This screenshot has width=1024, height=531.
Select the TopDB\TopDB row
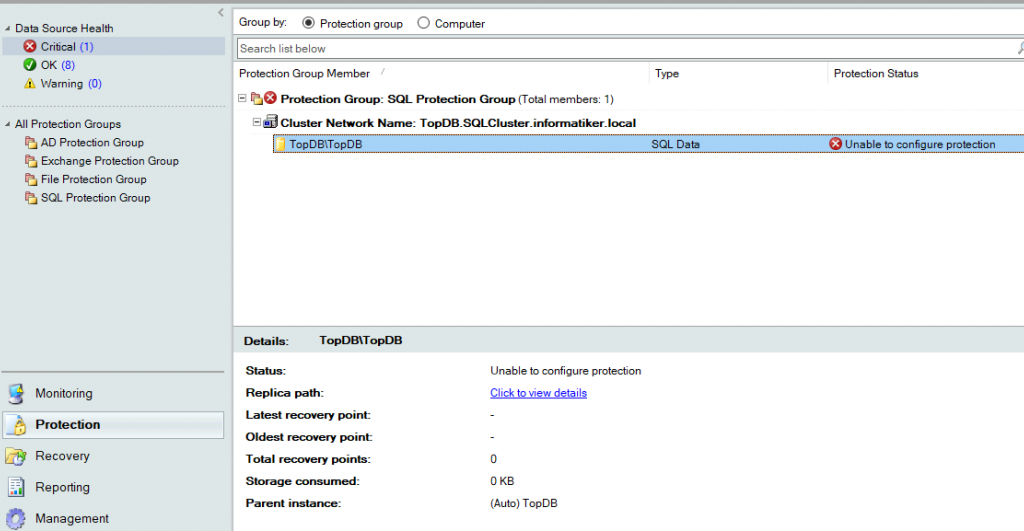[648, 144]
